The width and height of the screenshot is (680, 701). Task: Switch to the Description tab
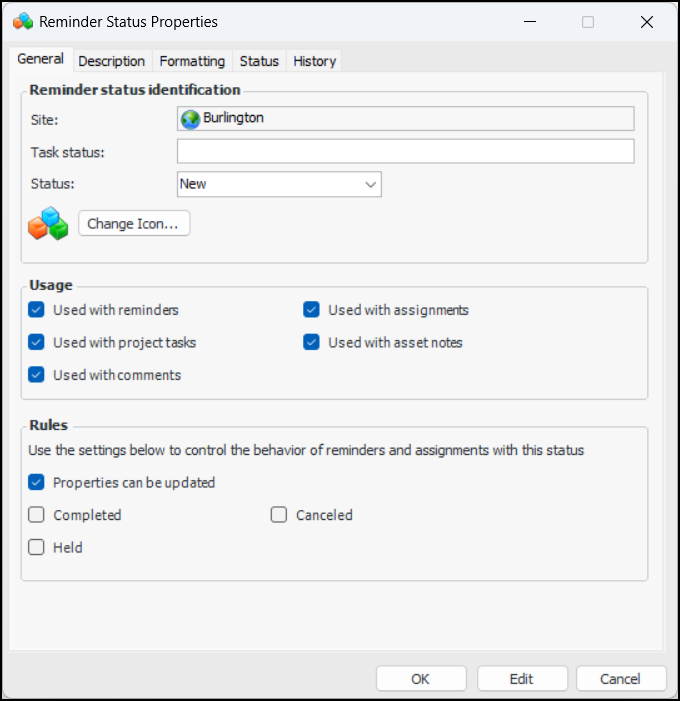click(112, 61)
